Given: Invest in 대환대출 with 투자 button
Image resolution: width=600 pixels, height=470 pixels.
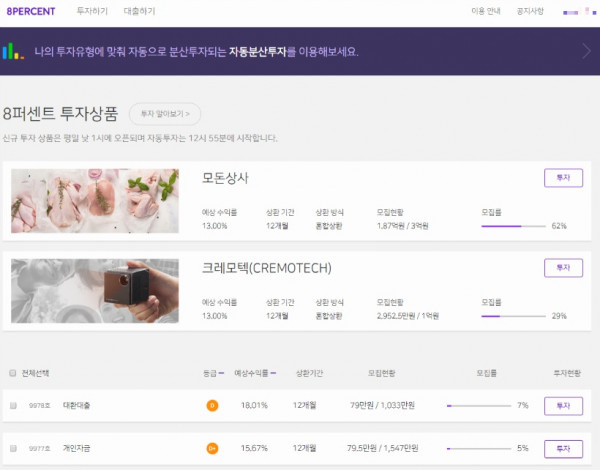Looking at the screenshot, I should [x=563, y=406].
